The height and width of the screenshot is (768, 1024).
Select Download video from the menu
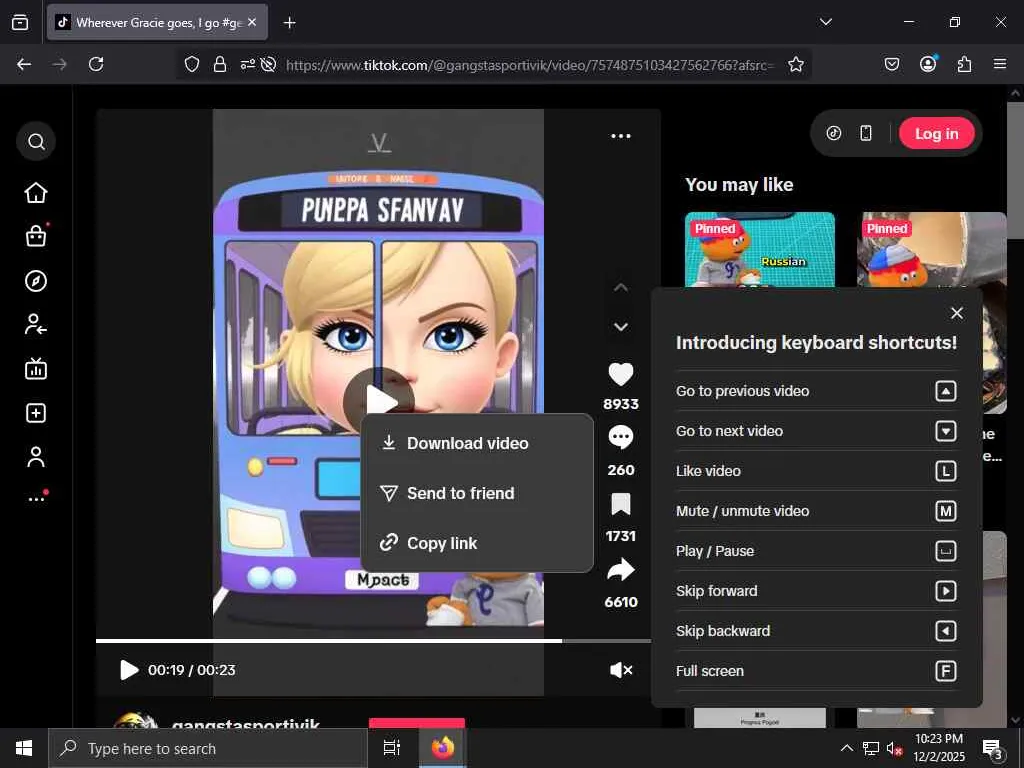tap(477, 443)
